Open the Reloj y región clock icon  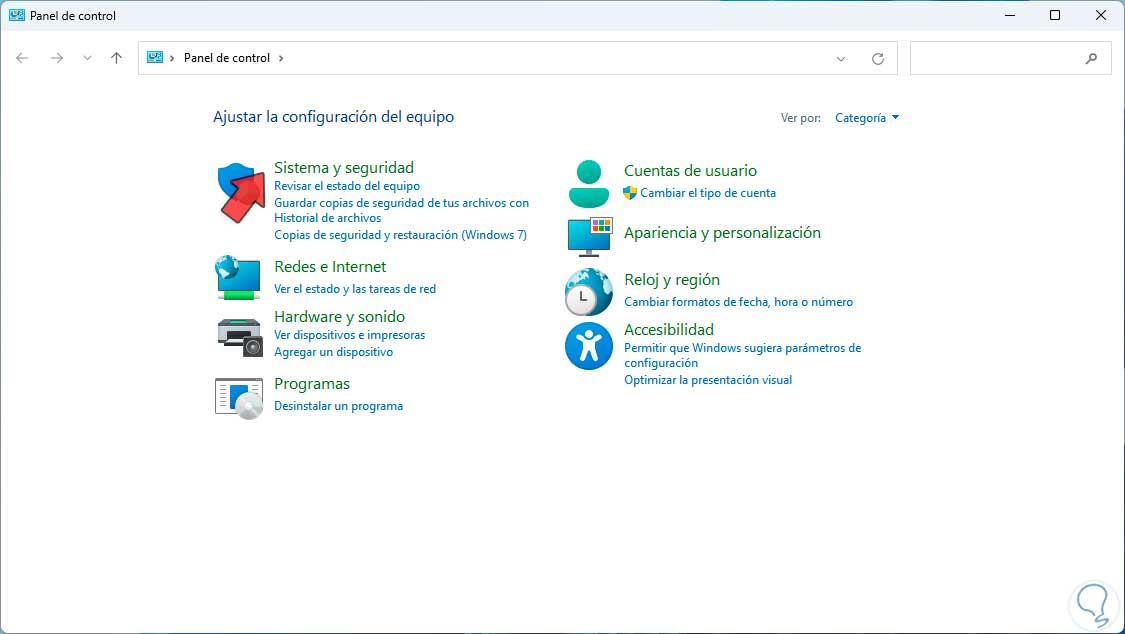tap(588, 292)
